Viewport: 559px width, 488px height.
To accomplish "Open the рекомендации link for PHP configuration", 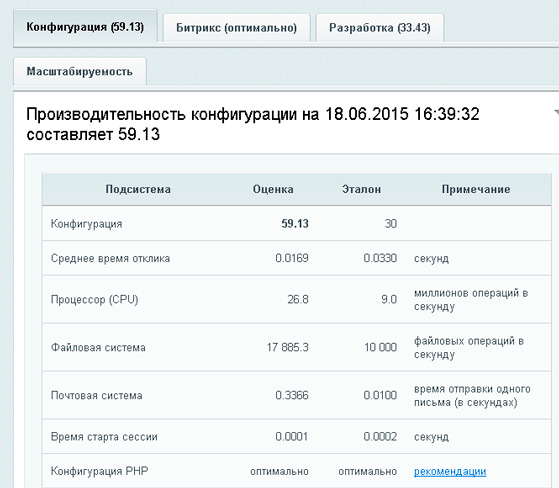I will (x=450, y=471).
